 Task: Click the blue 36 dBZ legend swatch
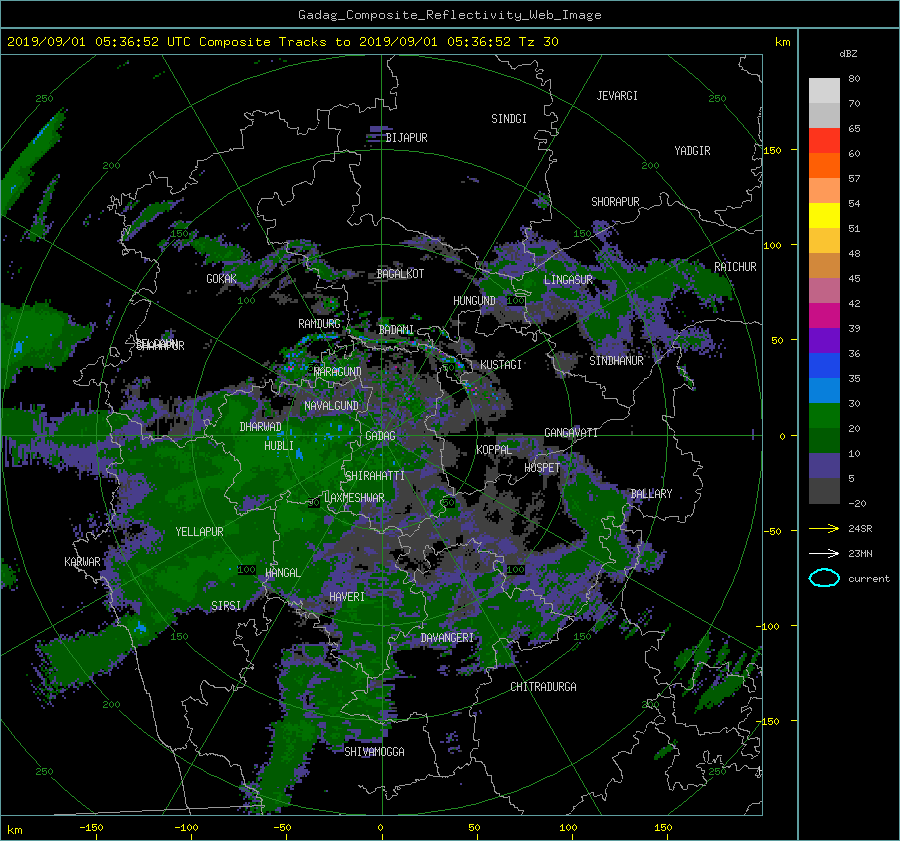[x=824, y=365]
